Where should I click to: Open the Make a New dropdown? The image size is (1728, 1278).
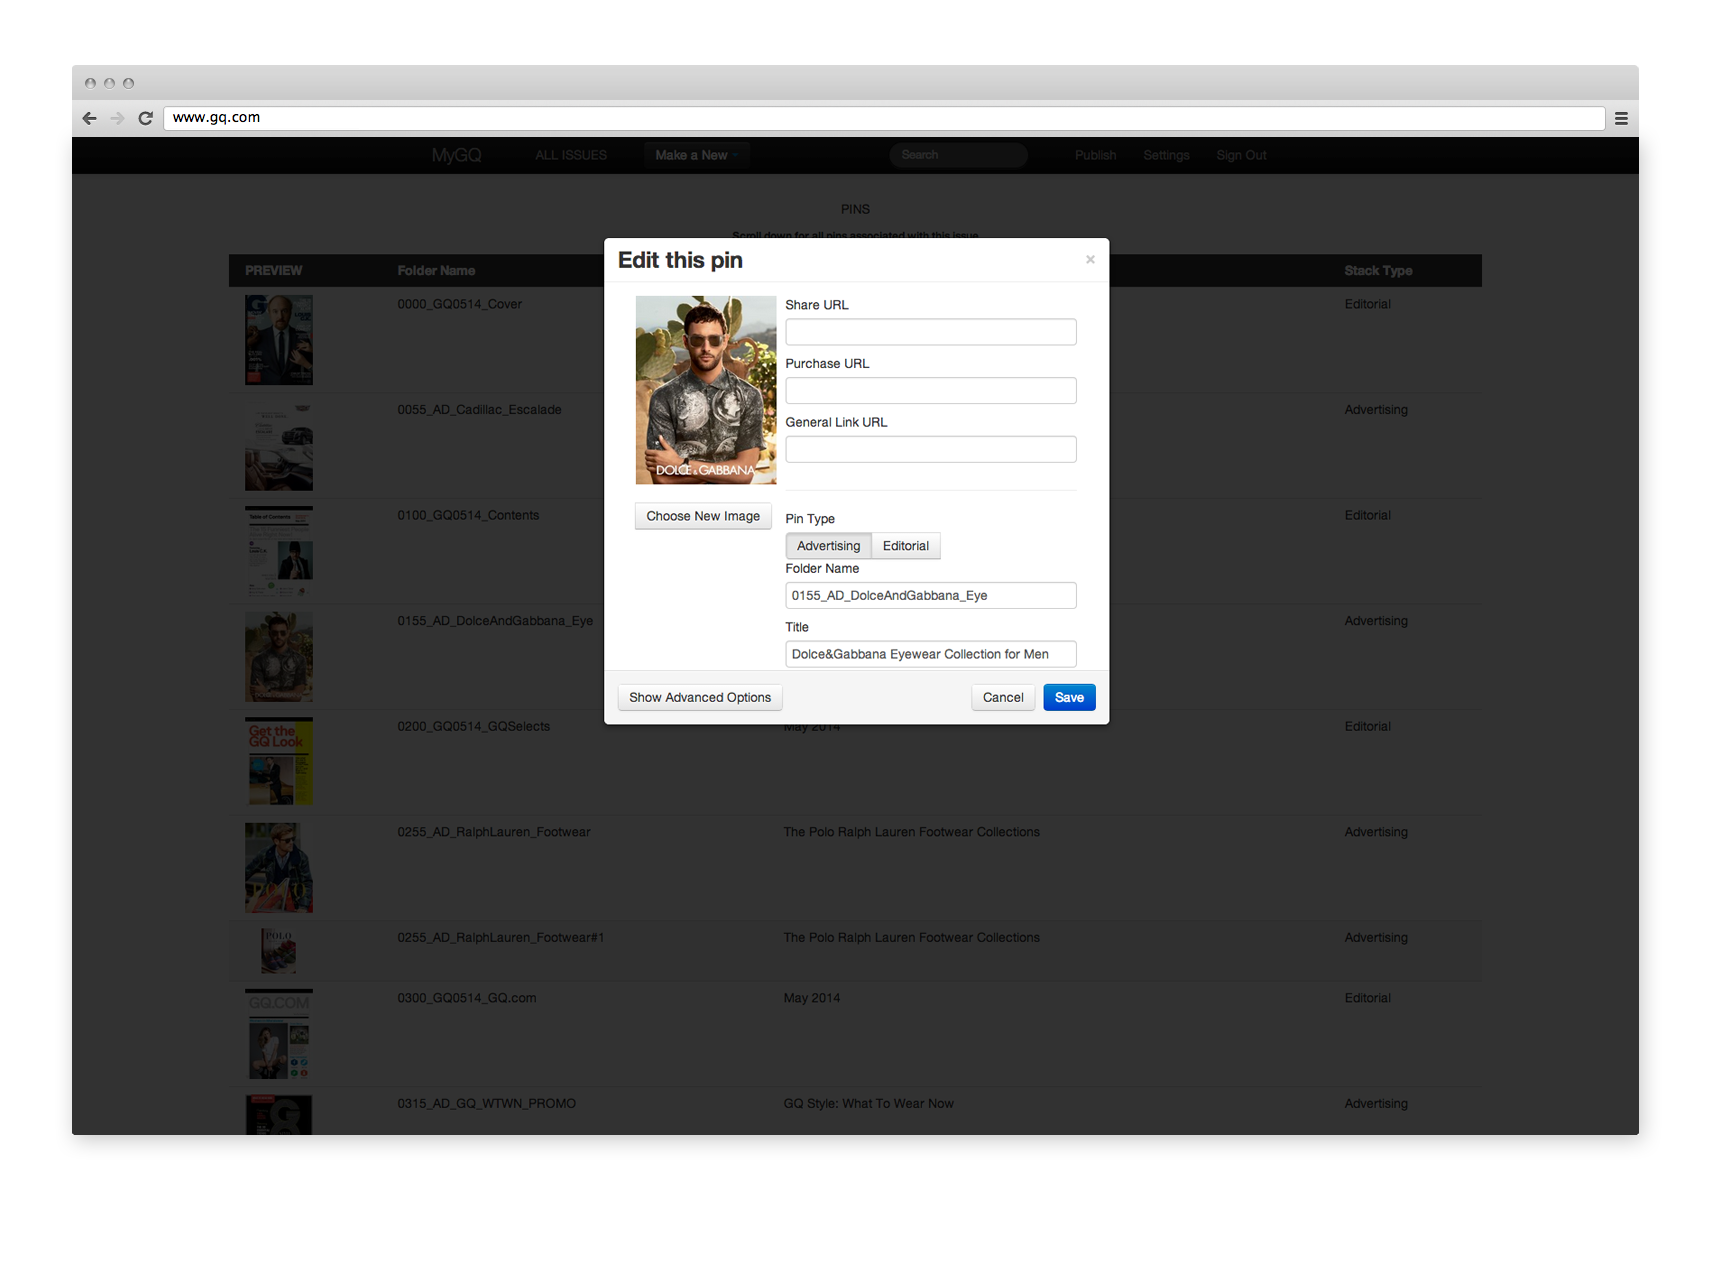[x=696, y=155]
